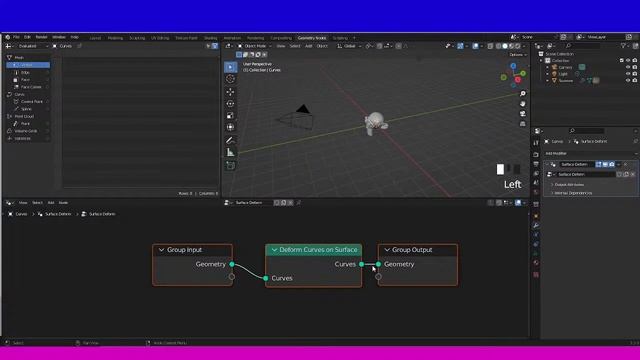
Task: Toggle Suzanne visibility eye in outliner
Action: 628,80
